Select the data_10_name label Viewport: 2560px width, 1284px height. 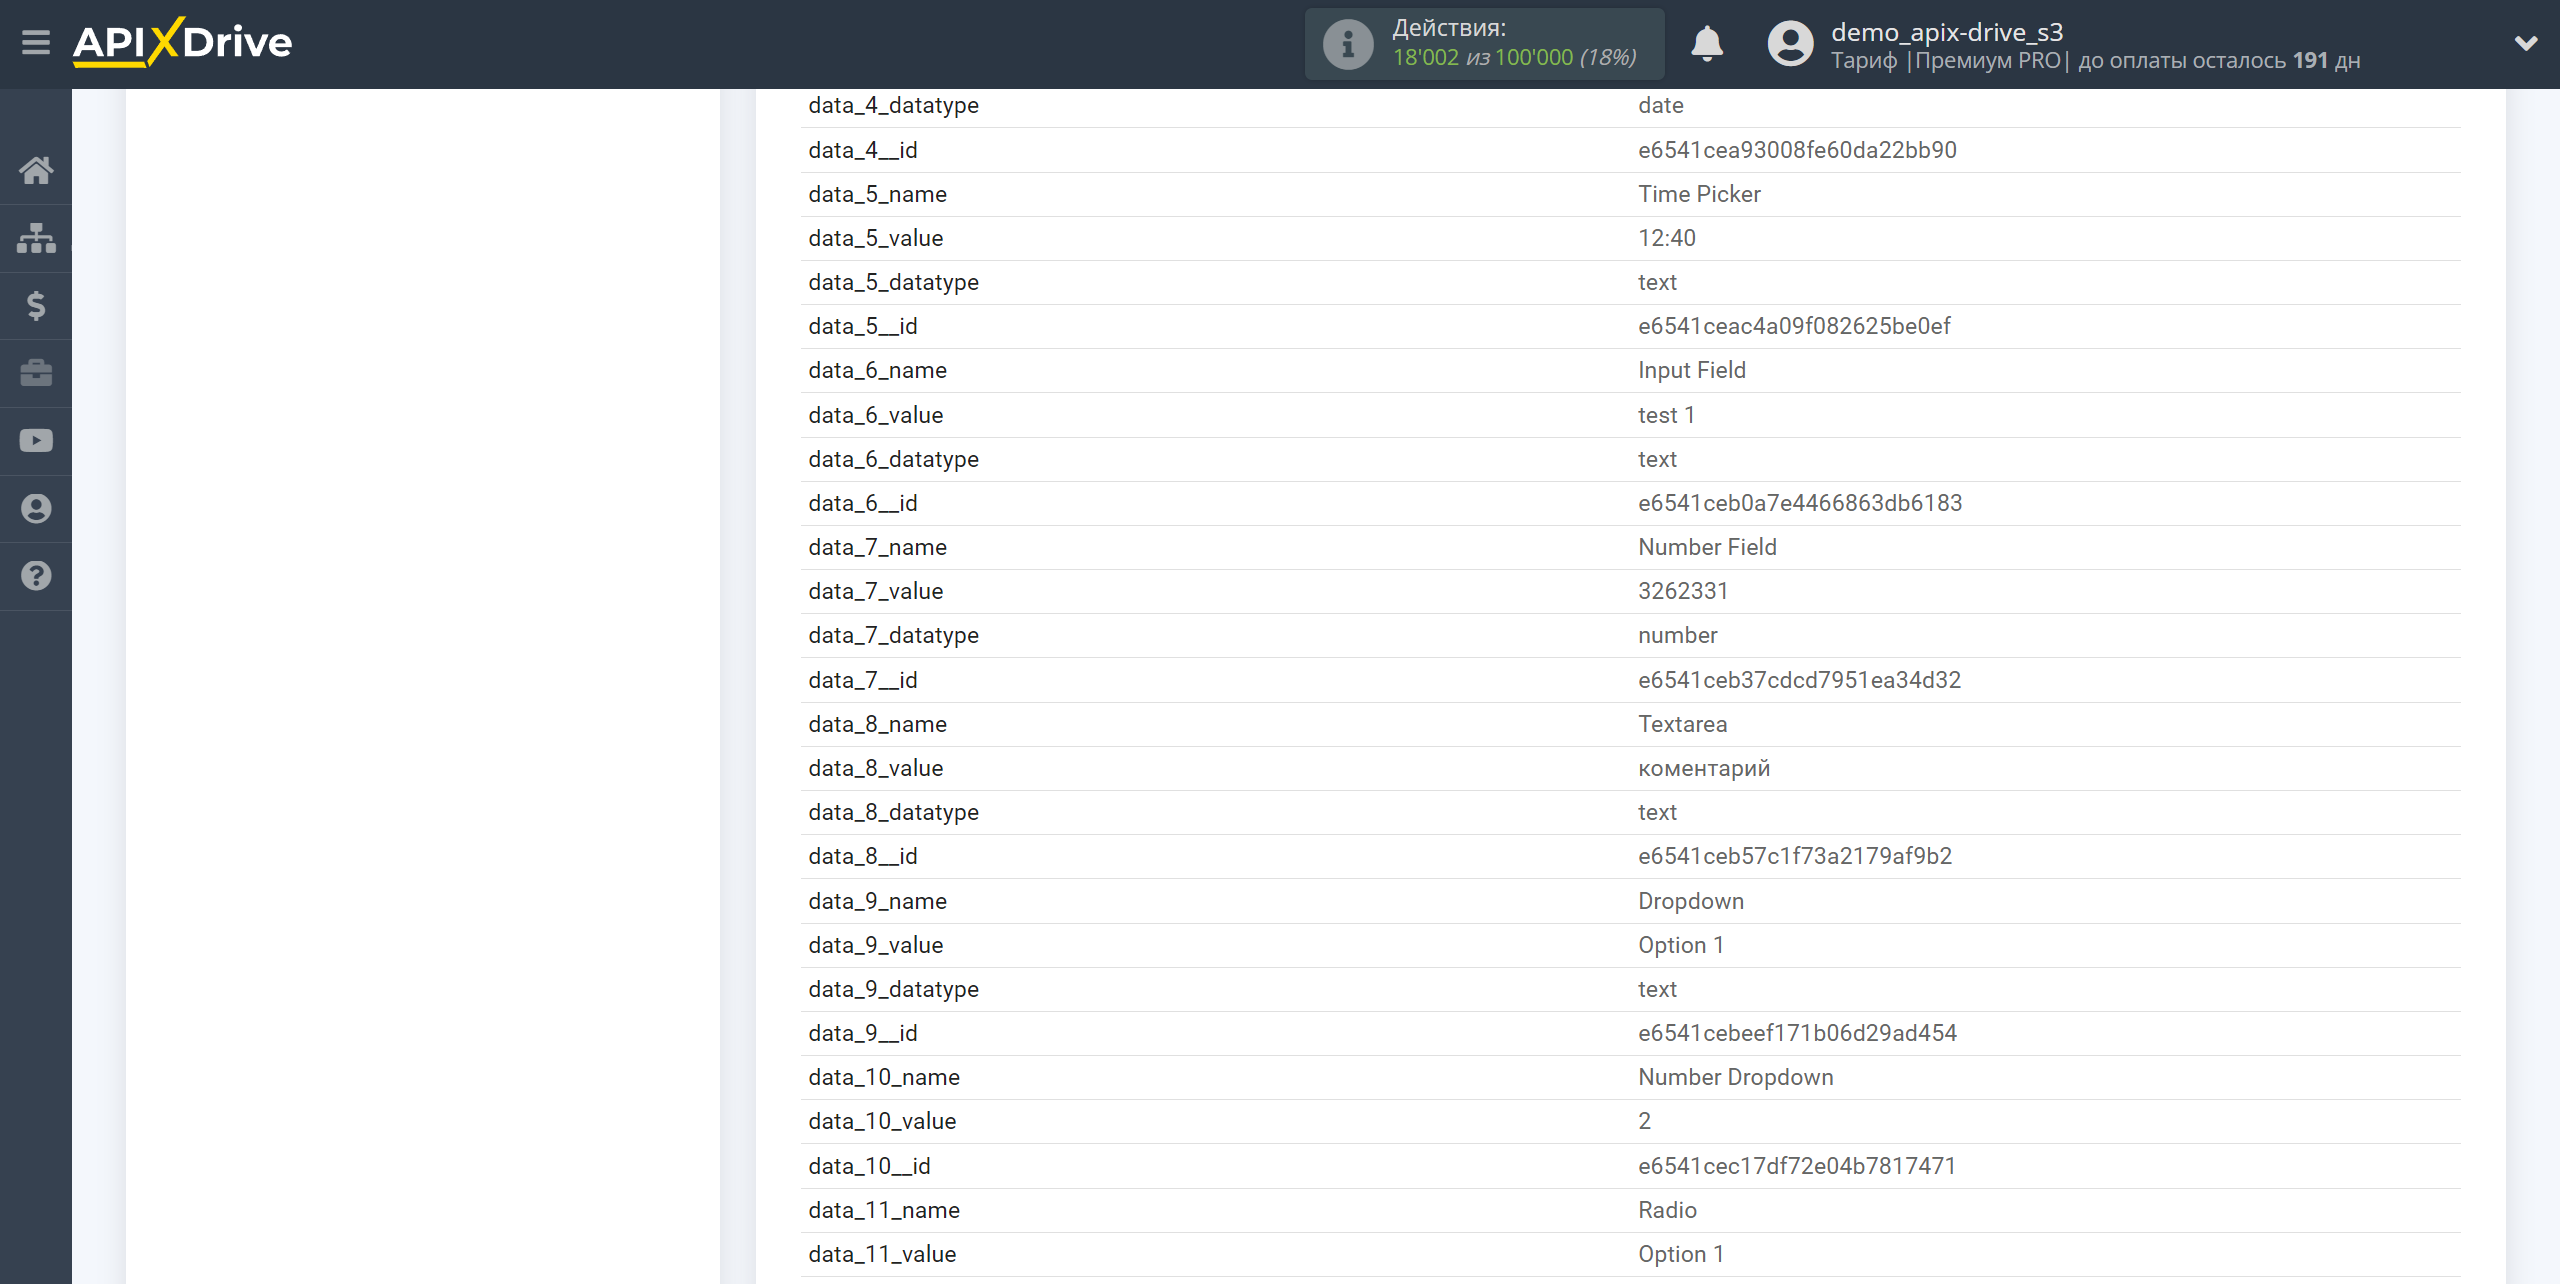(x=884, y=1077)
